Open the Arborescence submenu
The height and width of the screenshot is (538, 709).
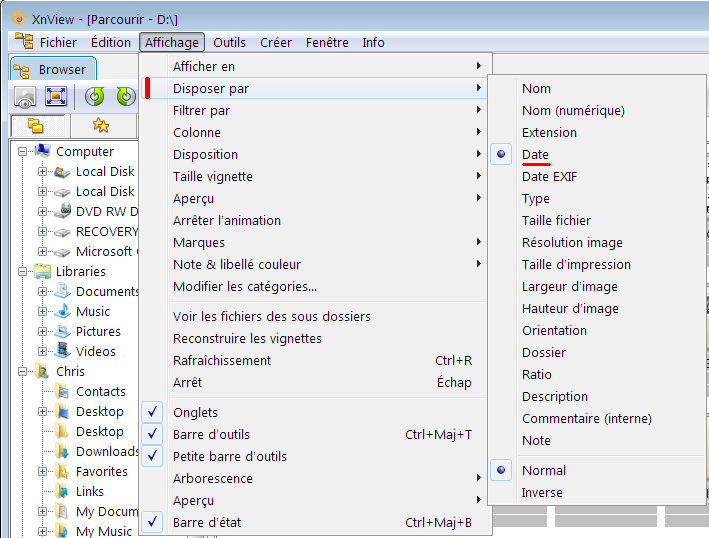pos(315,478)
